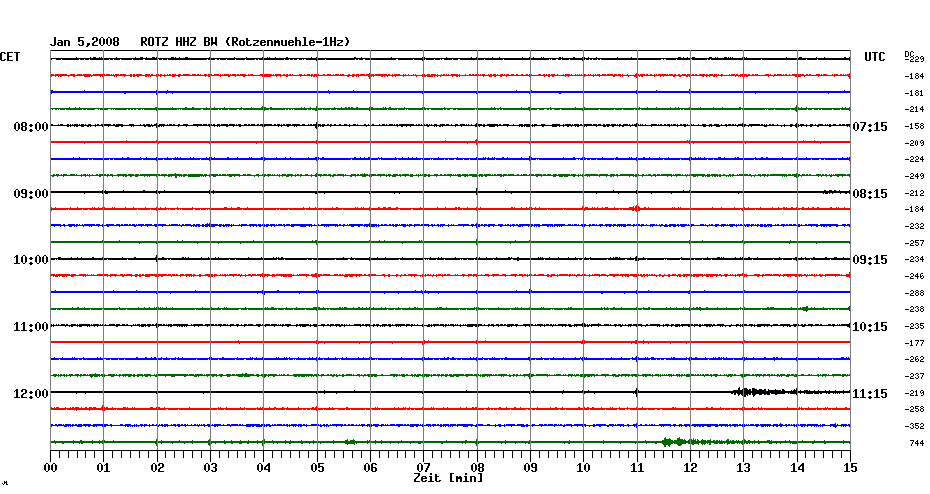Select DC offset value '-249'
Viewport: 930px width, 494px height.
(x=915, y=176)
